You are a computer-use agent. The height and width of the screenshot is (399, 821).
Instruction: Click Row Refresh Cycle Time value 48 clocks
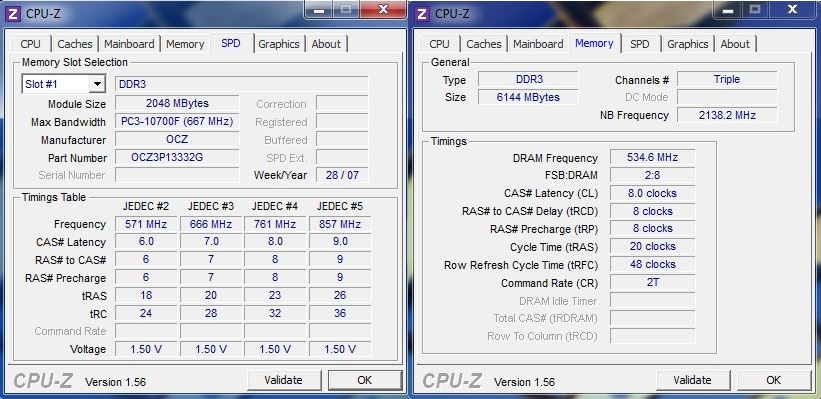[x=652, y=264]
